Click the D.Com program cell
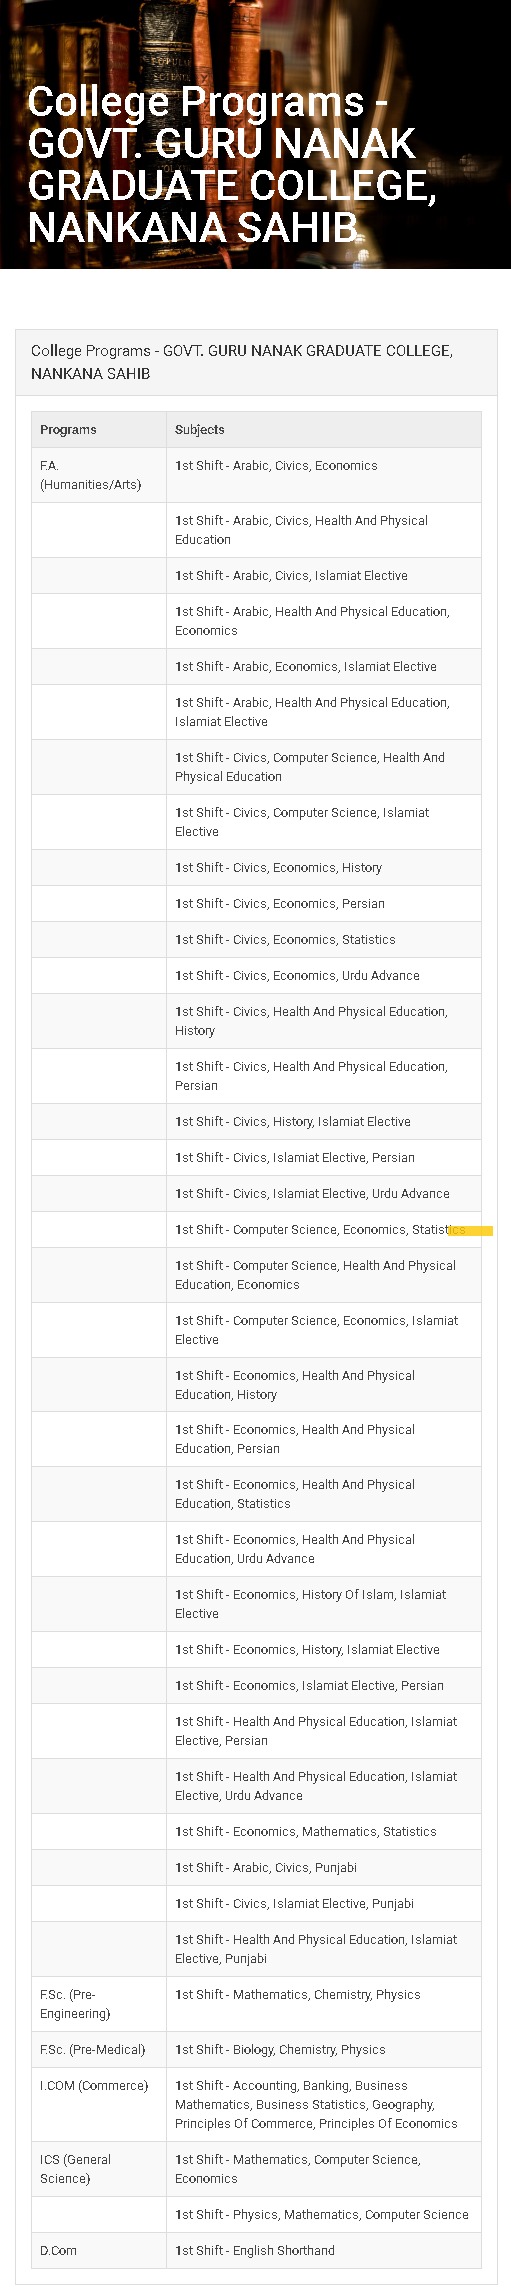Image resolution: width=511 pixels, height=2287 pixels. click(x=99, y=2251)
